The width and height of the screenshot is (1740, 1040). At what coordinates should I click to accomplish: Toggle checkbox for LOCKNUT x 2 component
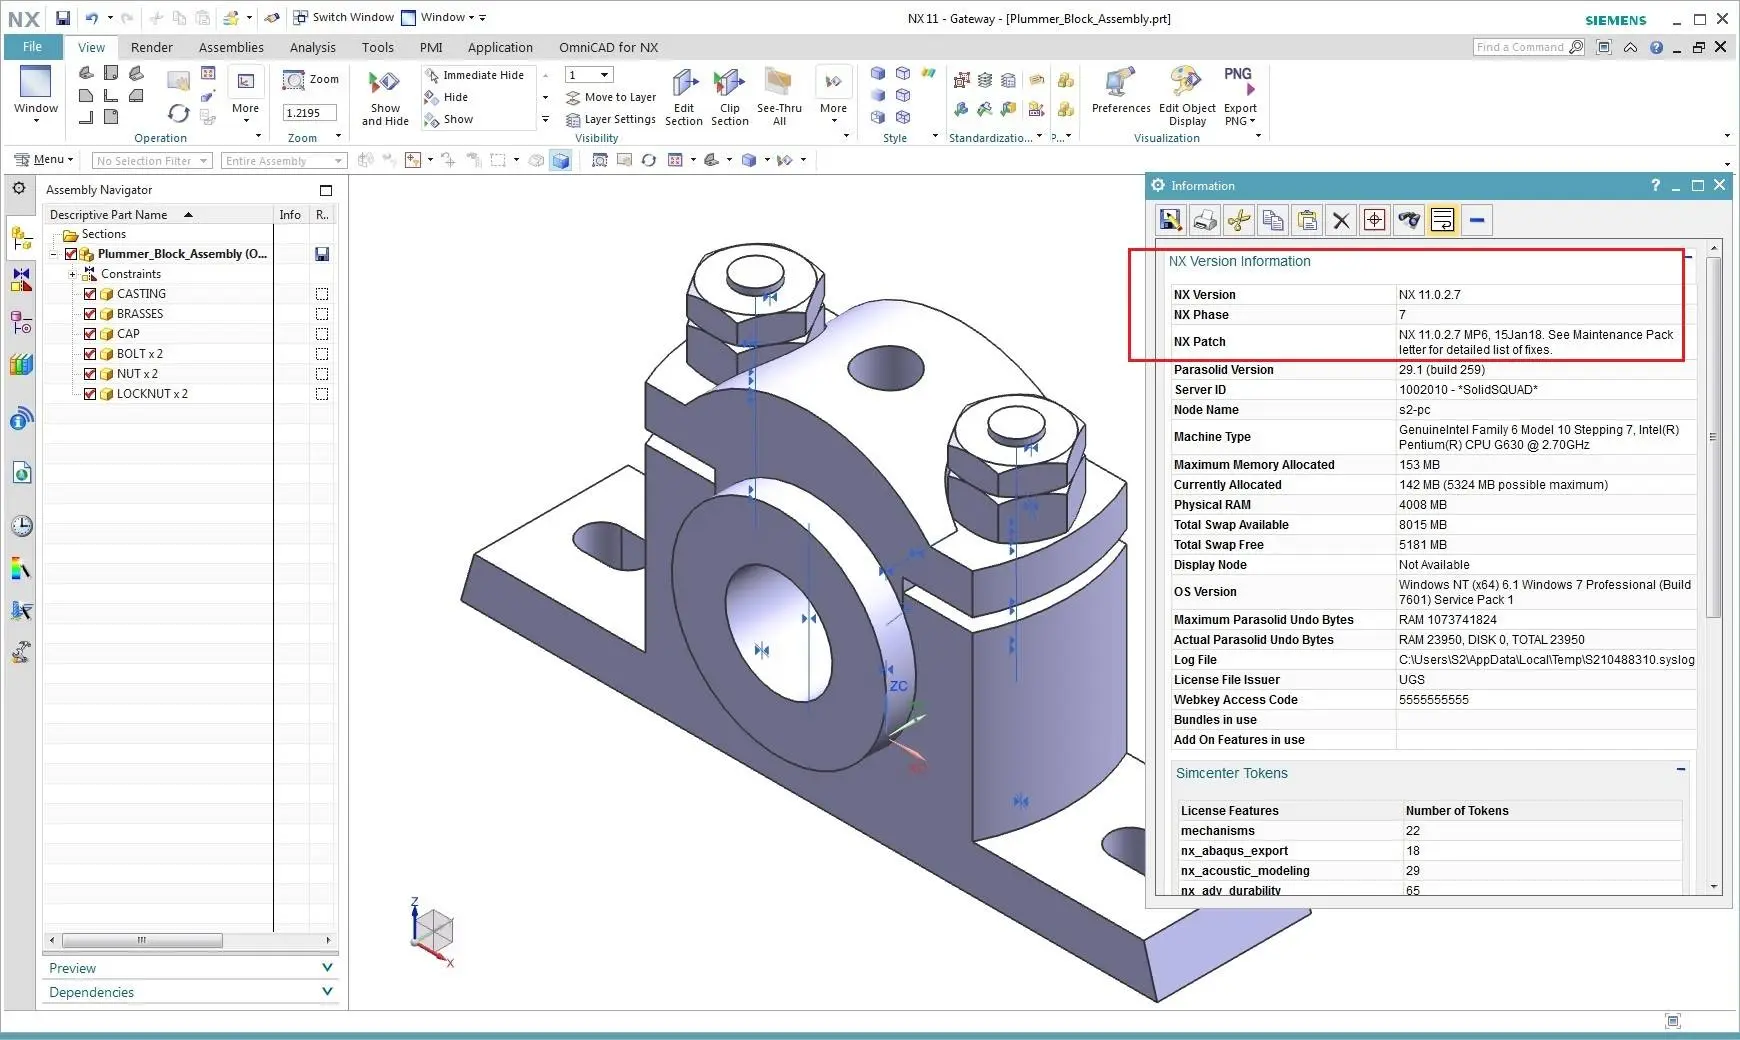point(90,394)
